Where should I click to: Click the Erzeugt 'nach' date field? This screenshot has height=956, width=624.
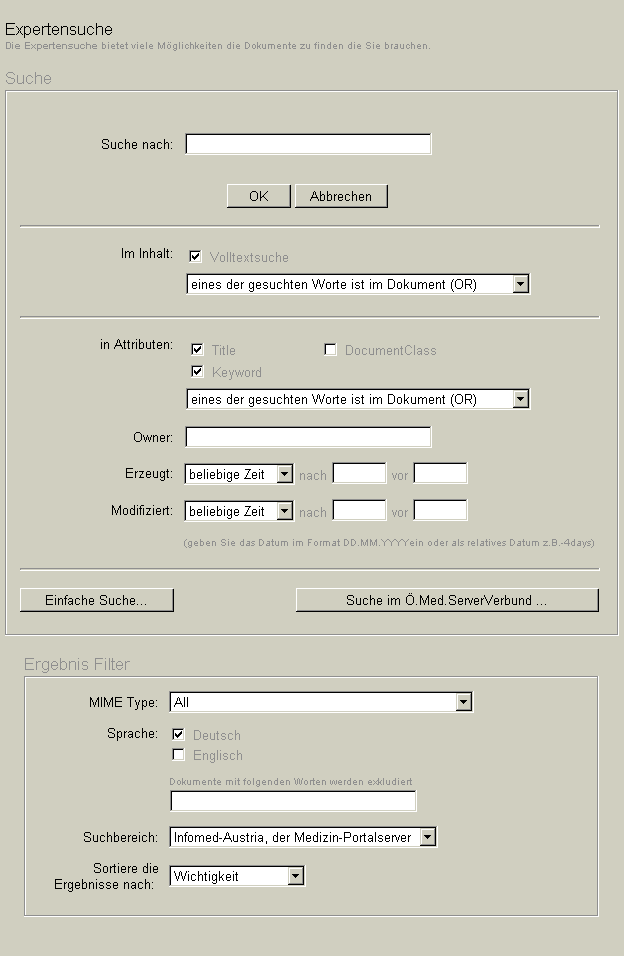click(x=359, y=474)
